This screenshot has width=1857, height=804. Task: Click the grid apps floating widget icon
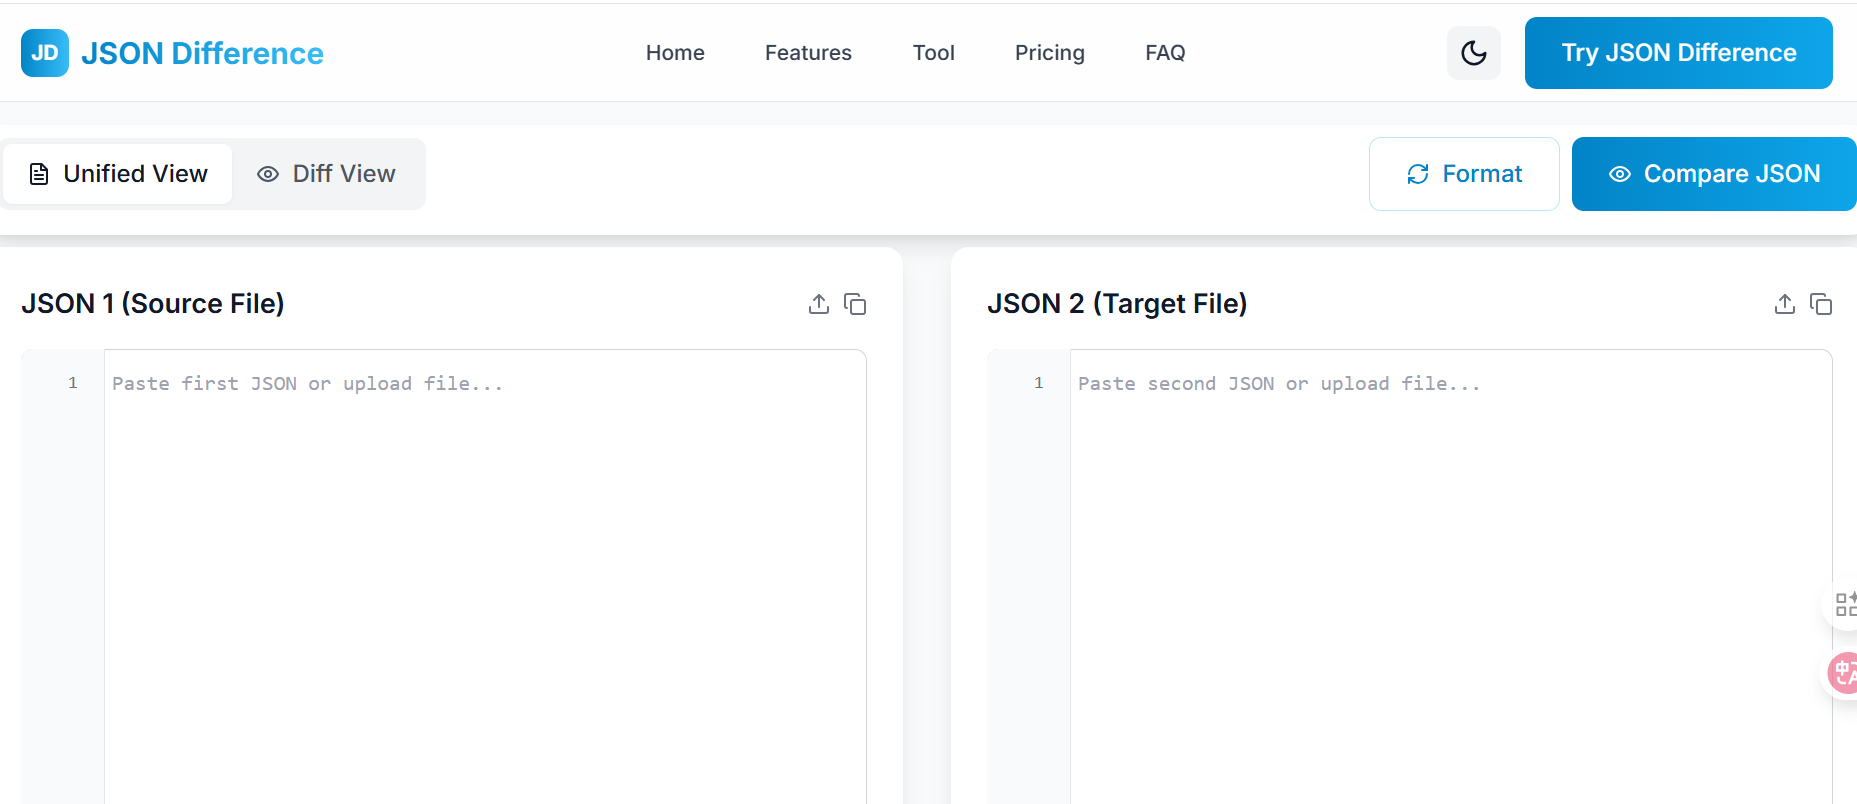pos(1845,604)
